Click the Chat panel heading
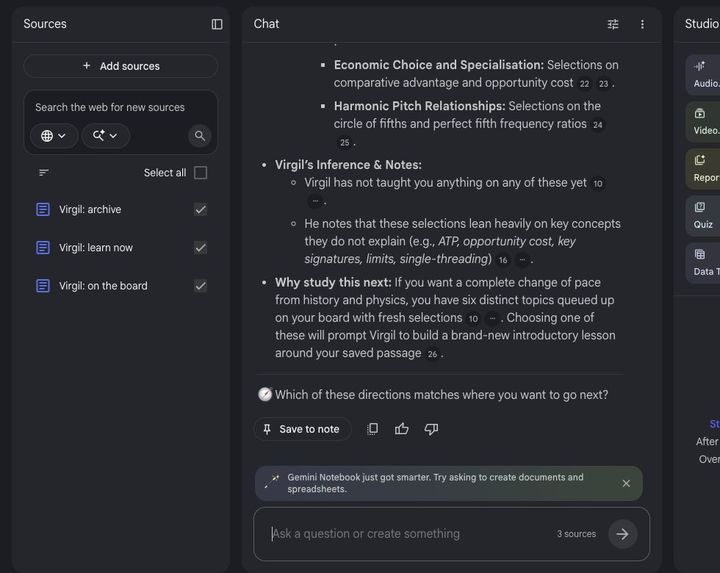 (x=266, y=24)
